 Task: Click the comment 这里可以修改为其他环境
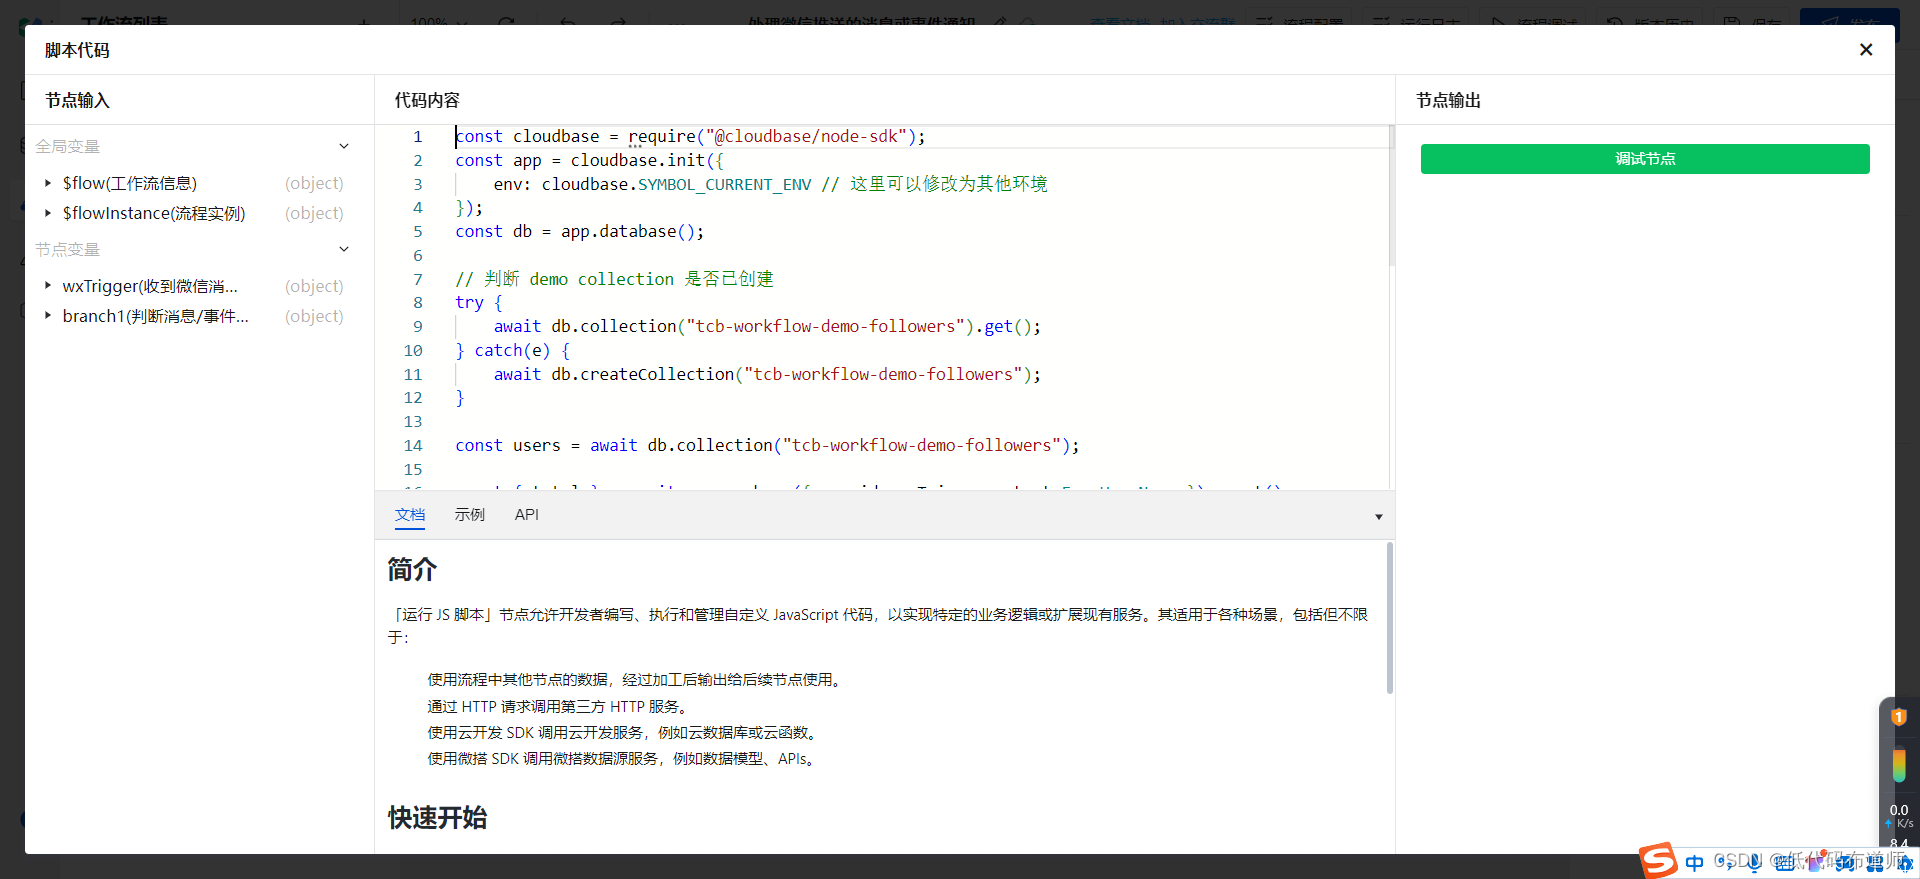948,184
